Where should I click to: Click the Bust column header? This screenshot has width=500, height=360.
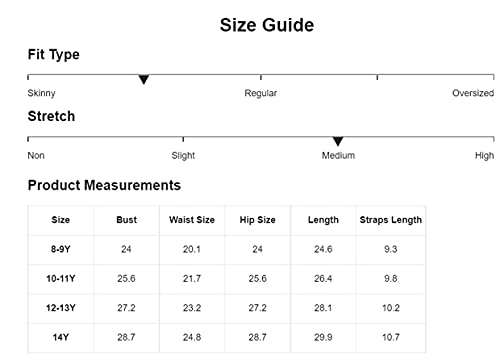tap(127, 220)
